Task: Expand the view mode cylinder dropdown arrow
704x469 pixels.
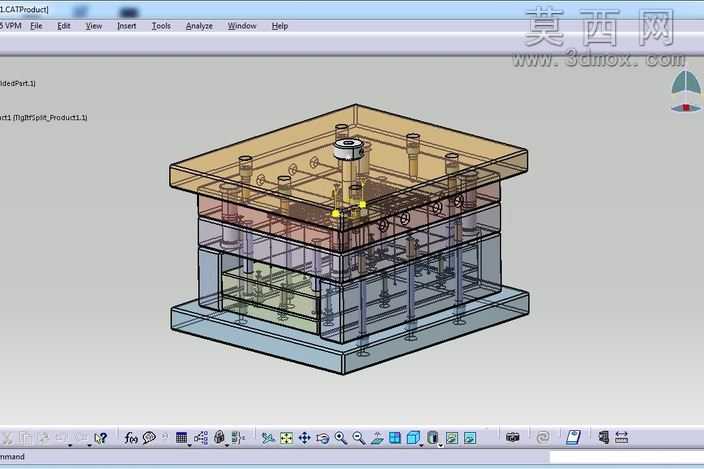Action: [440, 445]
